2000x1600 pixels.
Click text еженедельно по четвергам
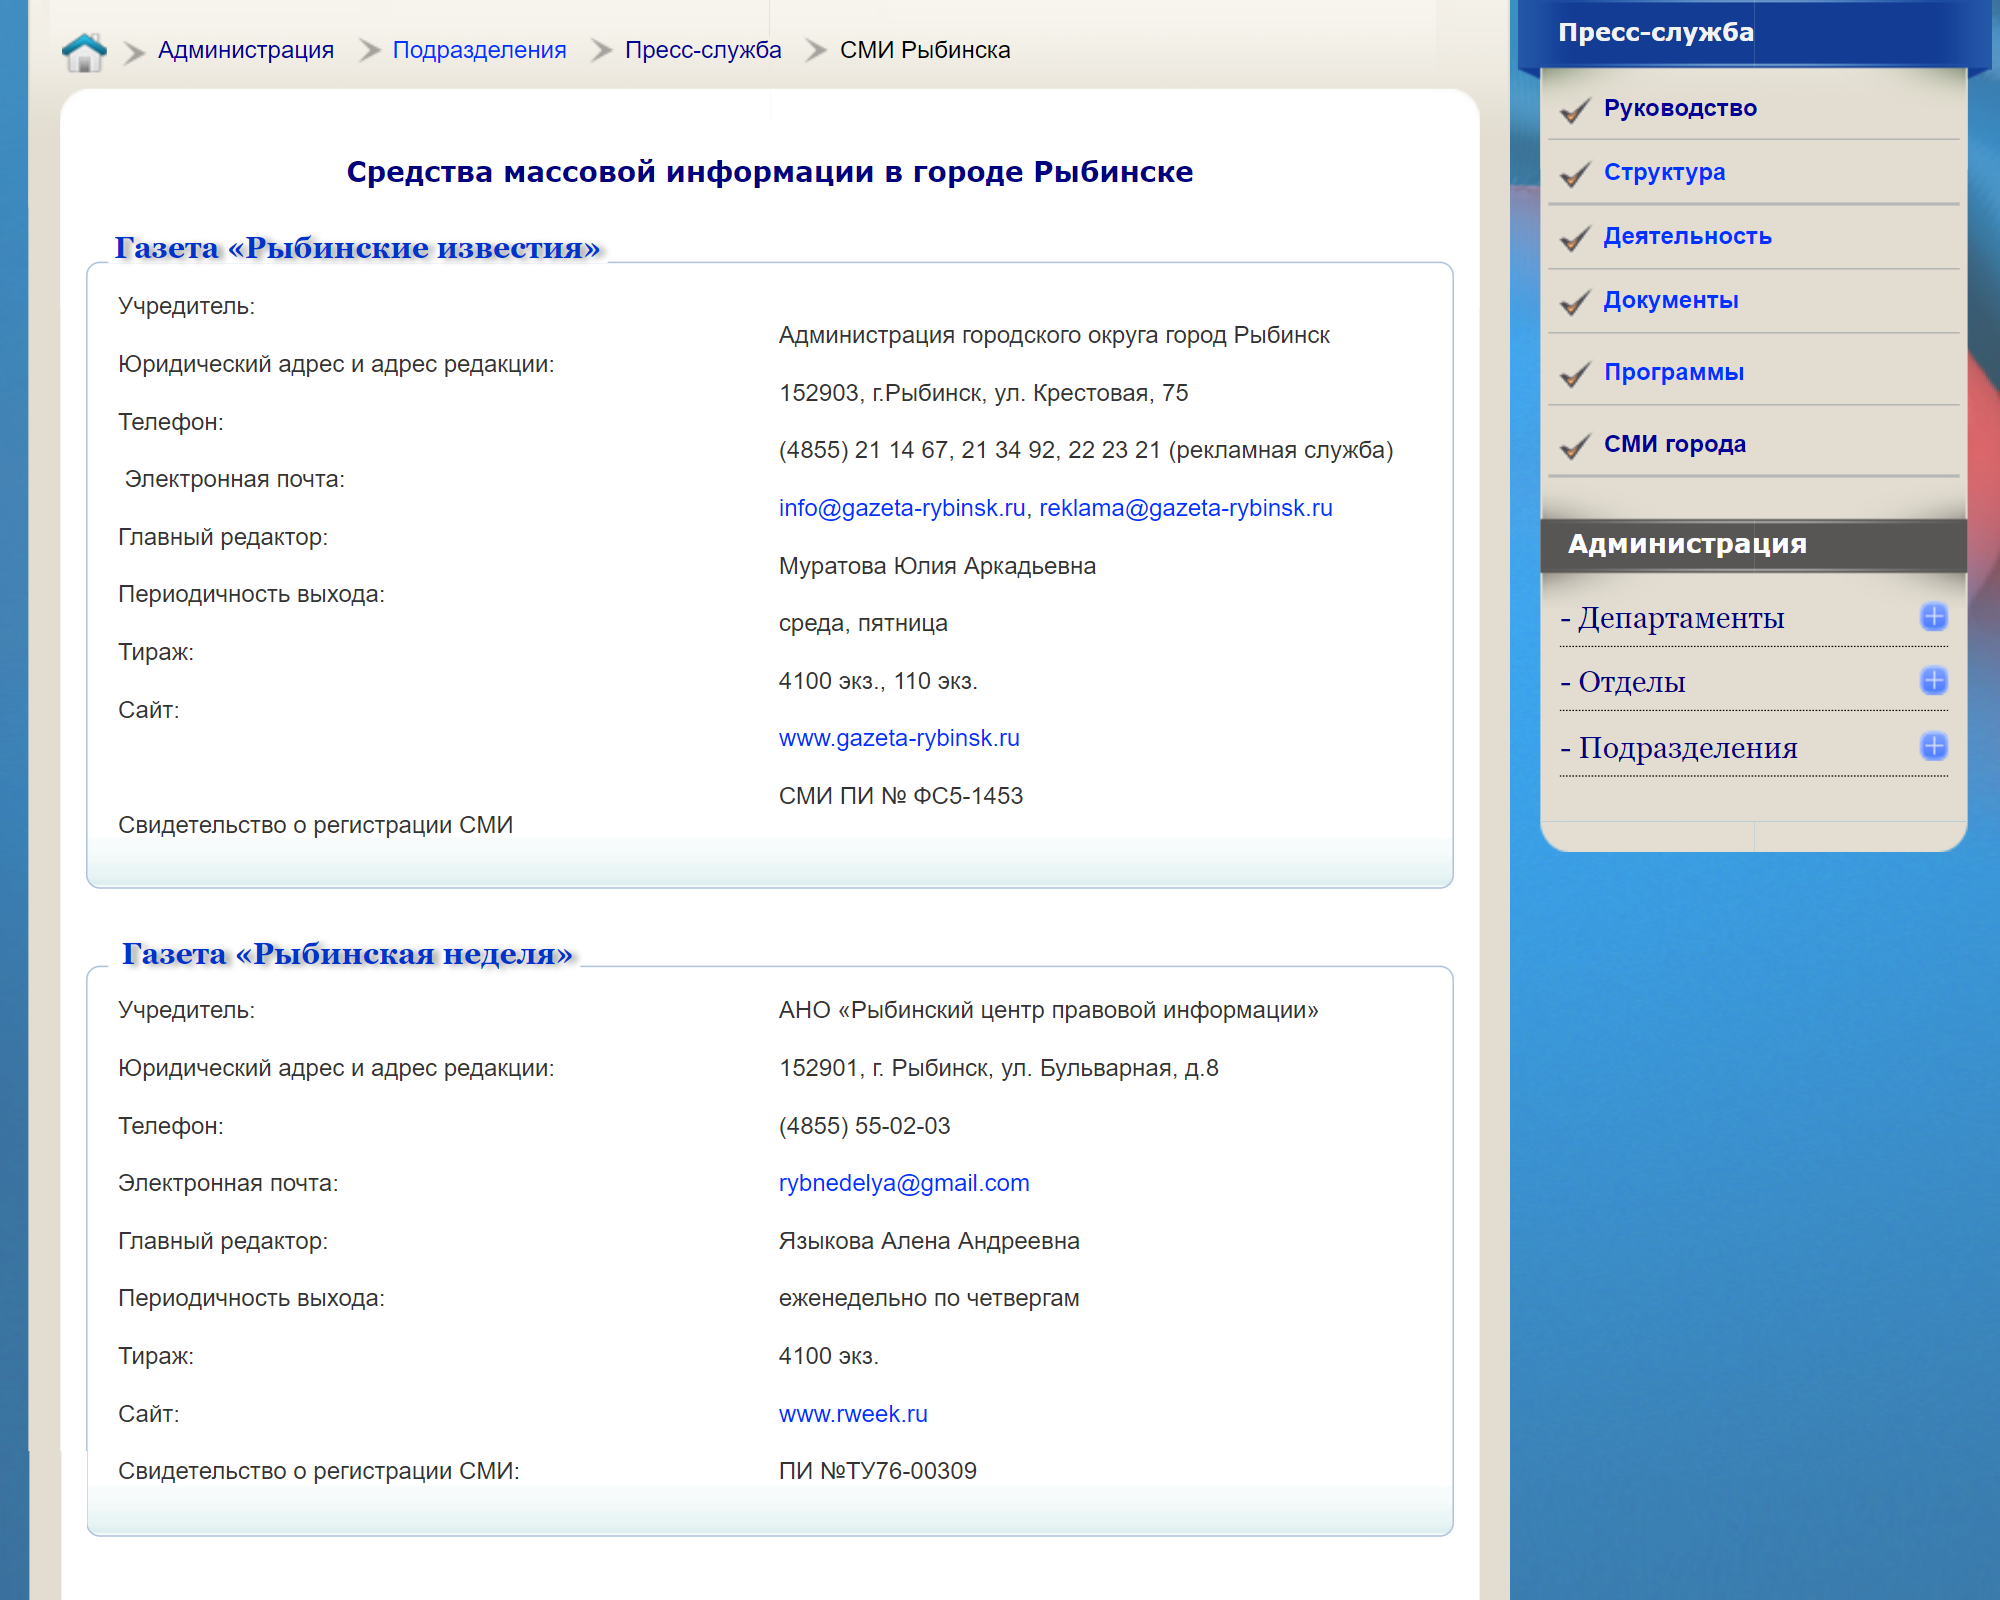[929, 1298]
